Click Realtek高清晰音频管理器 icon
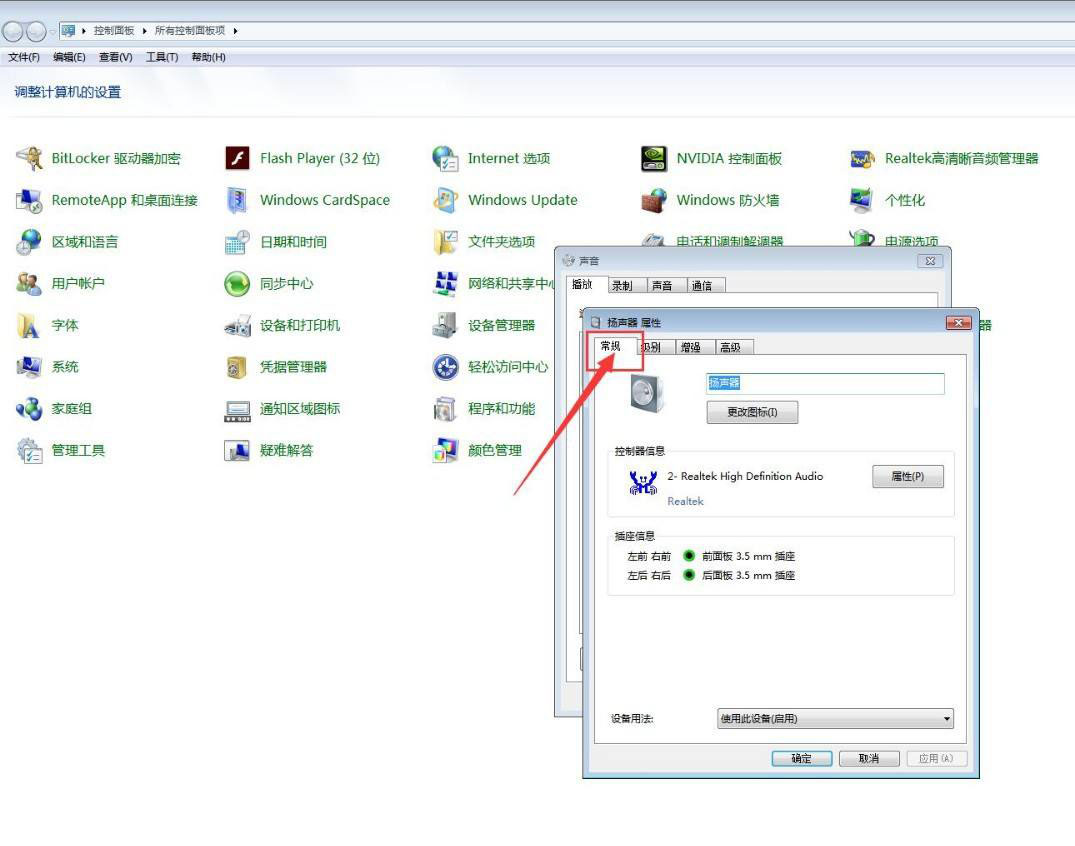The height and width of the screenshot is (846, 1075). 862,158
